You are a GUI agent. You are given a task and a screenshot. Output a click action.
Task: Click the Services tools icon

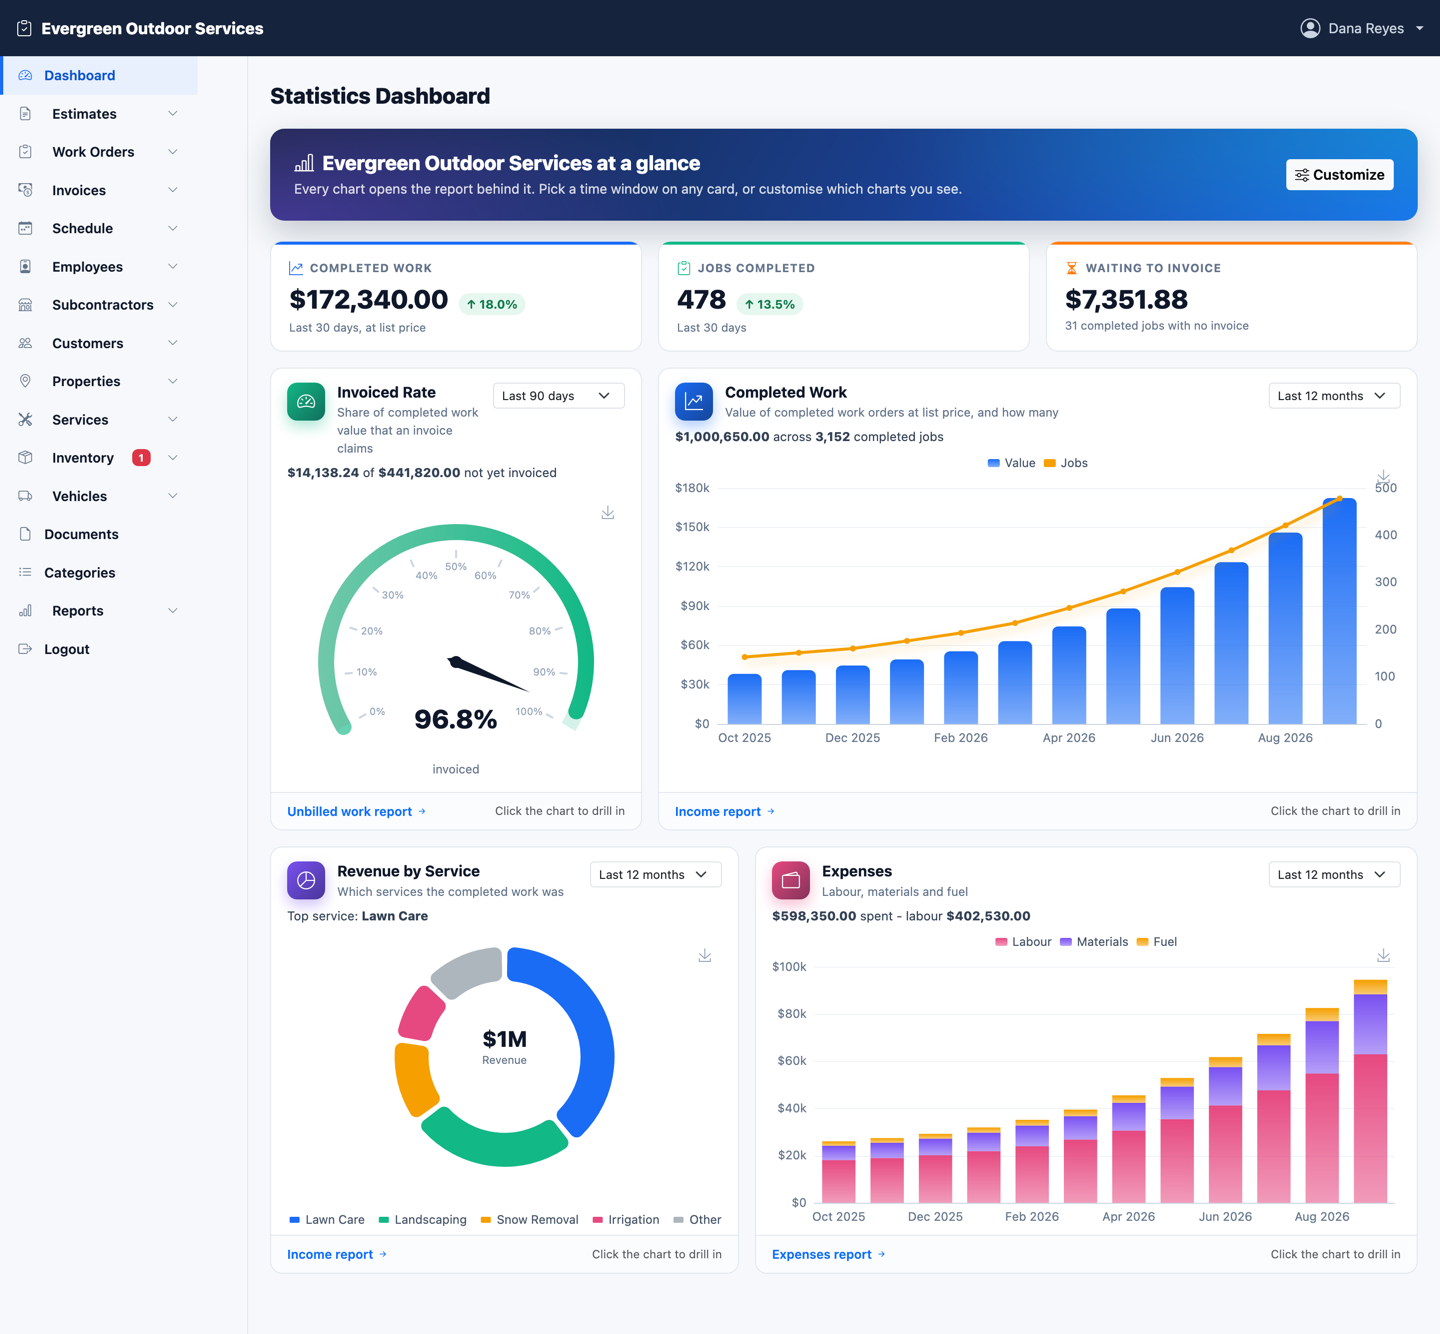coord(25,420)
